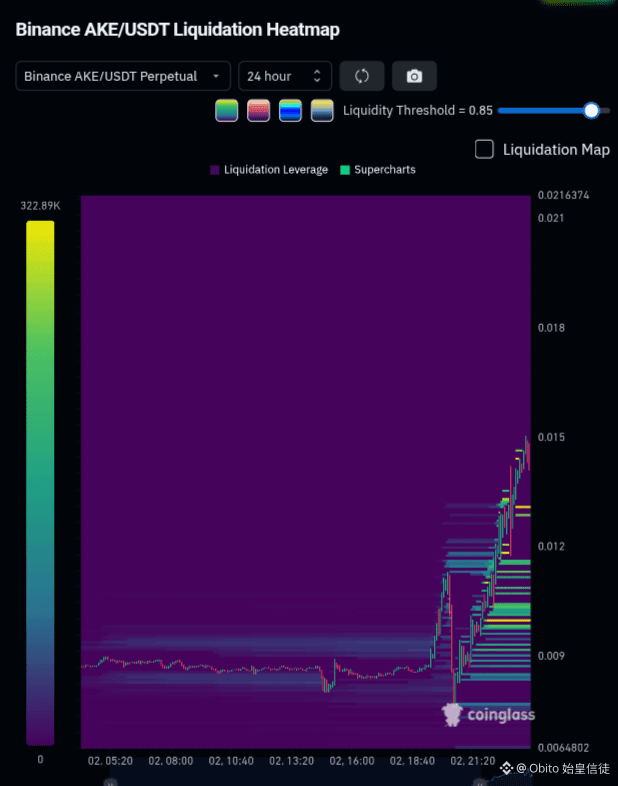618x786 pixels.
Task: Enable the Liquidation Map checkbox
Action: coord(484,149)
